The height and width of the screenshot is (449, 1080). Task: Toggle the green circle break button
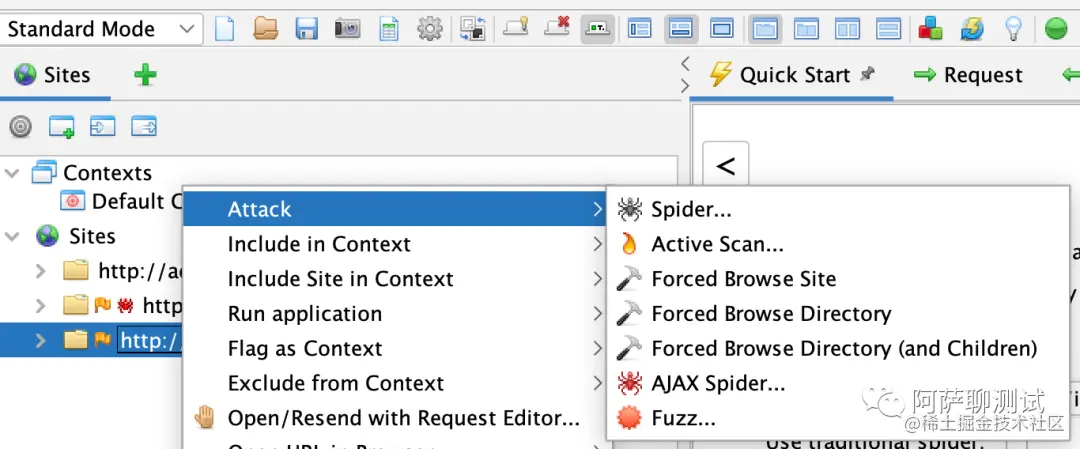[1055, 29]
